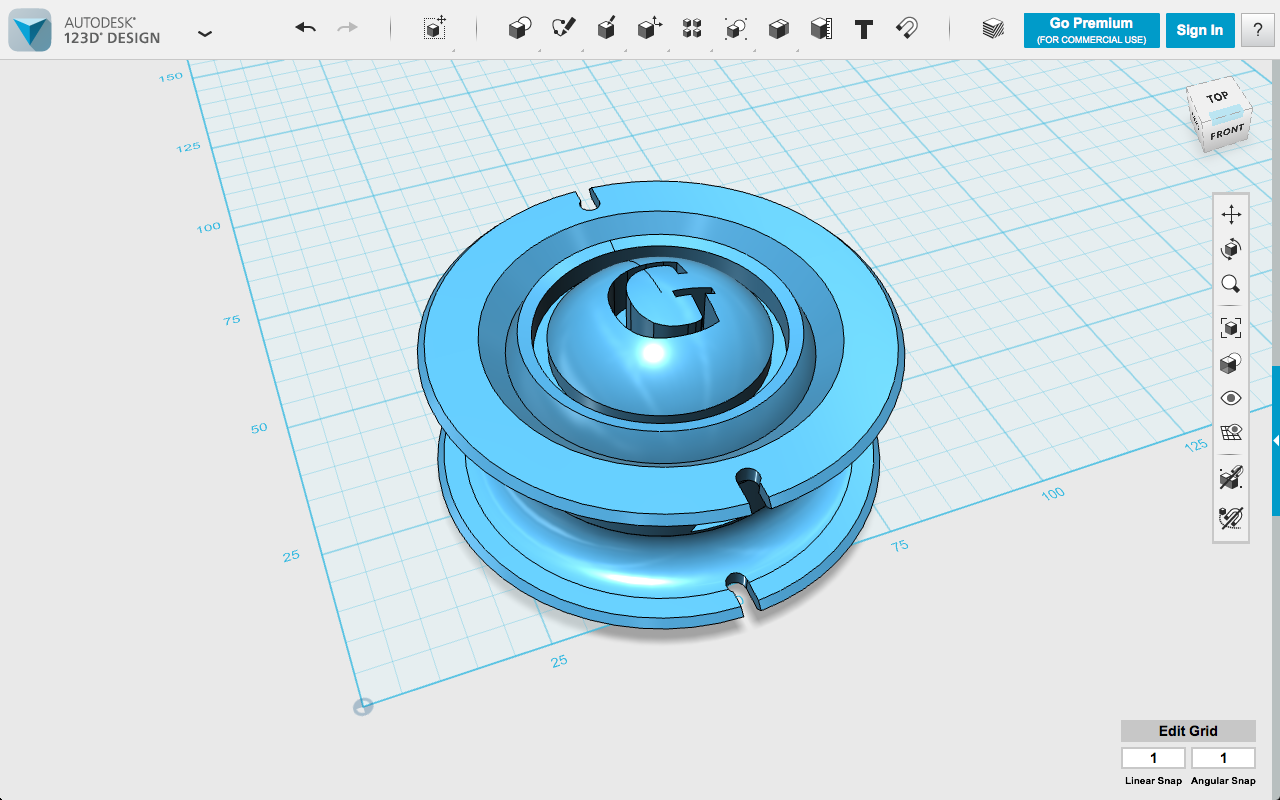1280x800 pixels.
Task: Click the Sign In button
Action: (x=1199, y=30)
